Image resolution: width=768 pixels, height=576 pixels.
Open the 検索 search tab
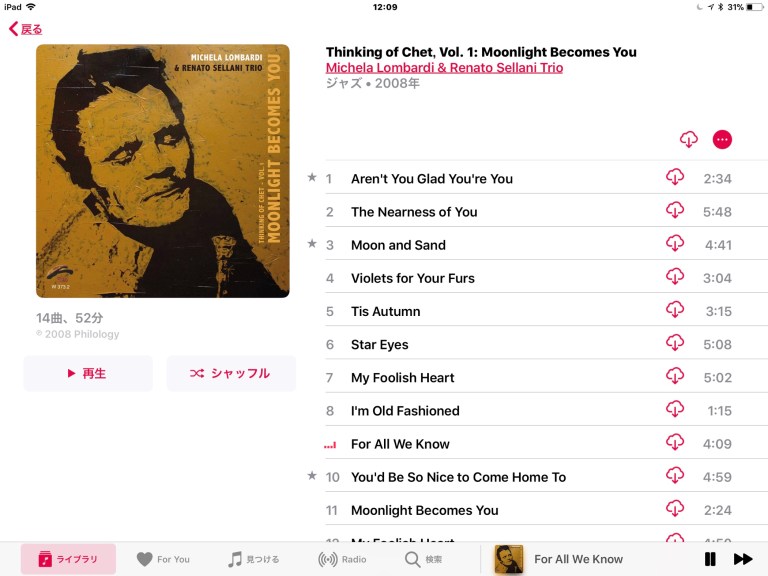(x=424, y=559)
